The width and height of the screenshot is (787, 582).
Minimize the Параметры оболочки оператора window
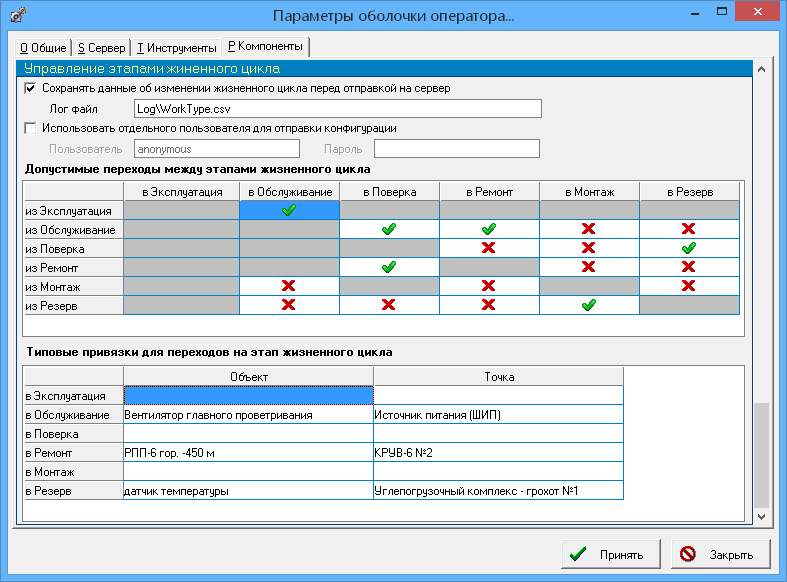[x=695, y=13]
